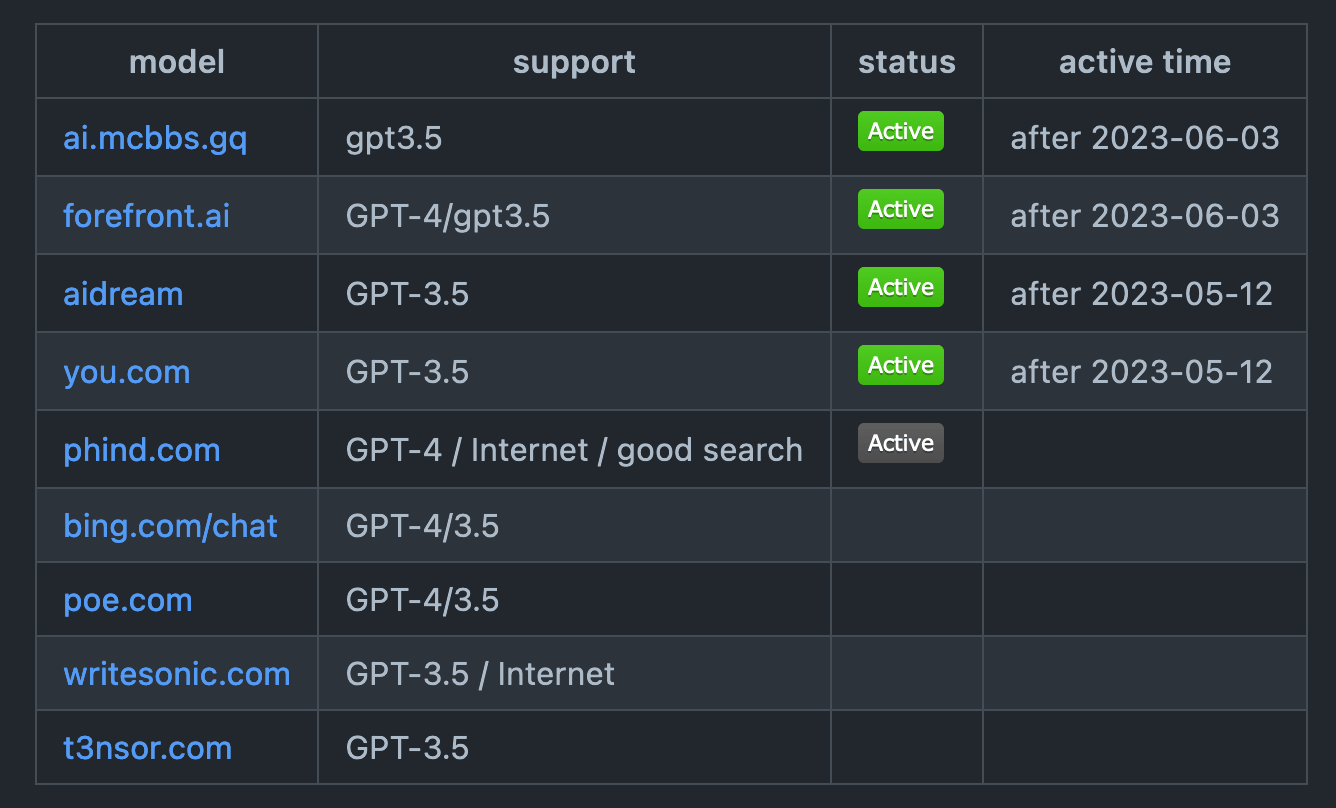Select the Active badge next to aidream
Image resolution: width=1336 pixels, height=808 pixels.
pos(900,287)
